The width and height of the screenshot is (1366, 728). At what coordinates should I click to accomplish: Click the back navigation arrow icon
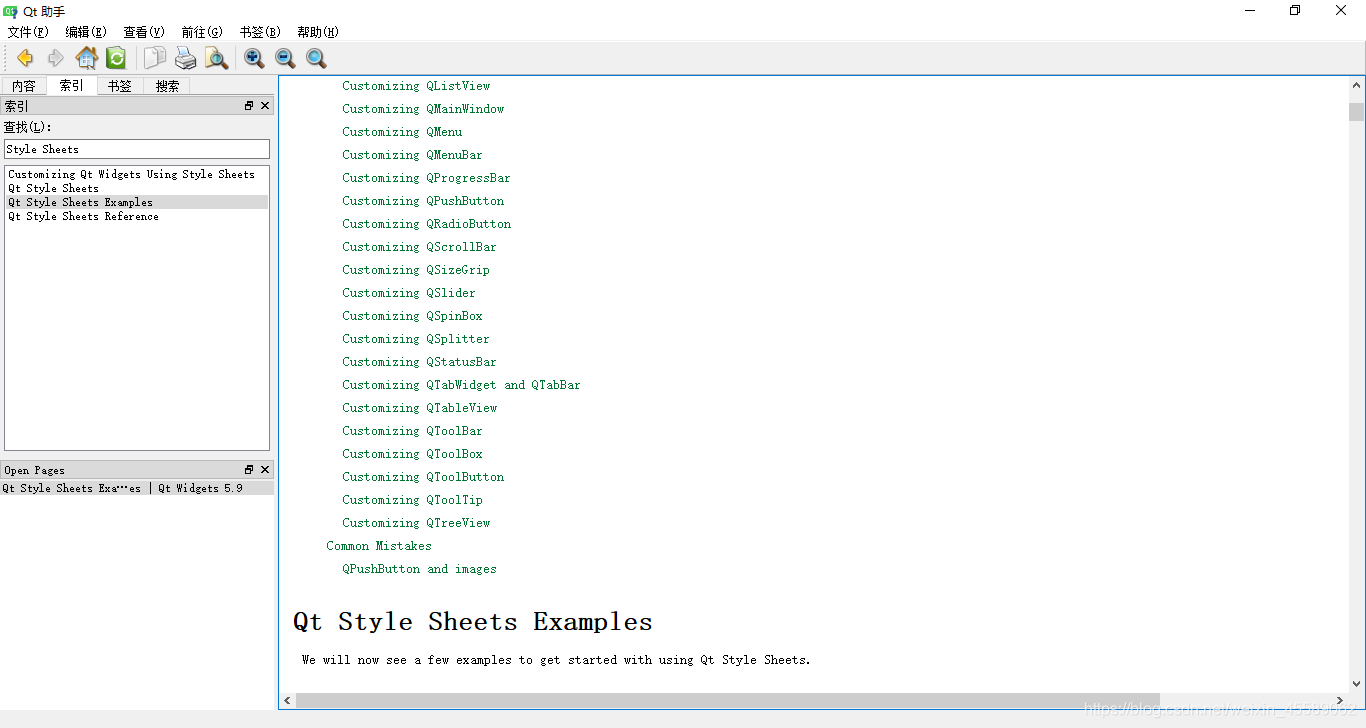[x=24, y=57]
